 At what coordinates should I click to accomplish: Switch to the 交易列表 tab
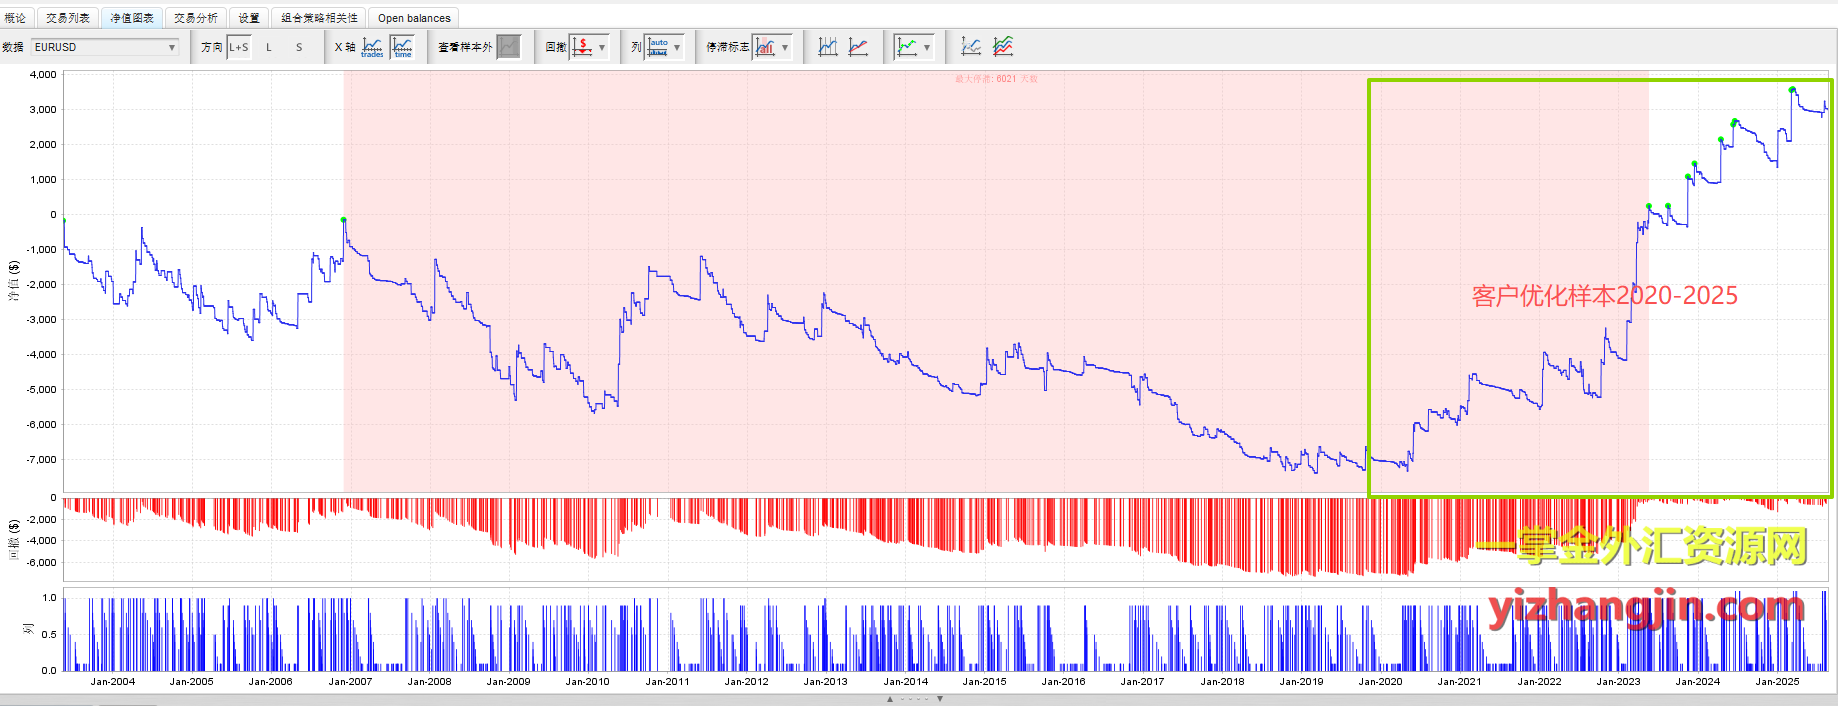[68, 18]
